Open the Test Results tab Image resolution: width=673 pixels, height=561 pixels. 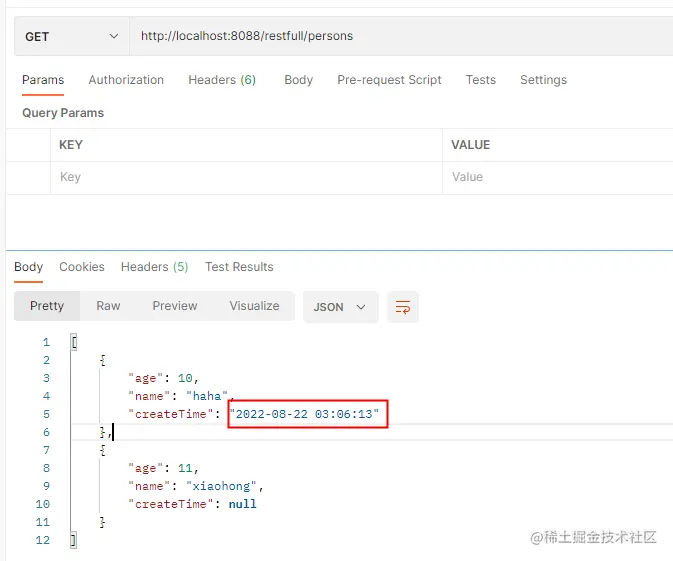(x=239, y=267)
